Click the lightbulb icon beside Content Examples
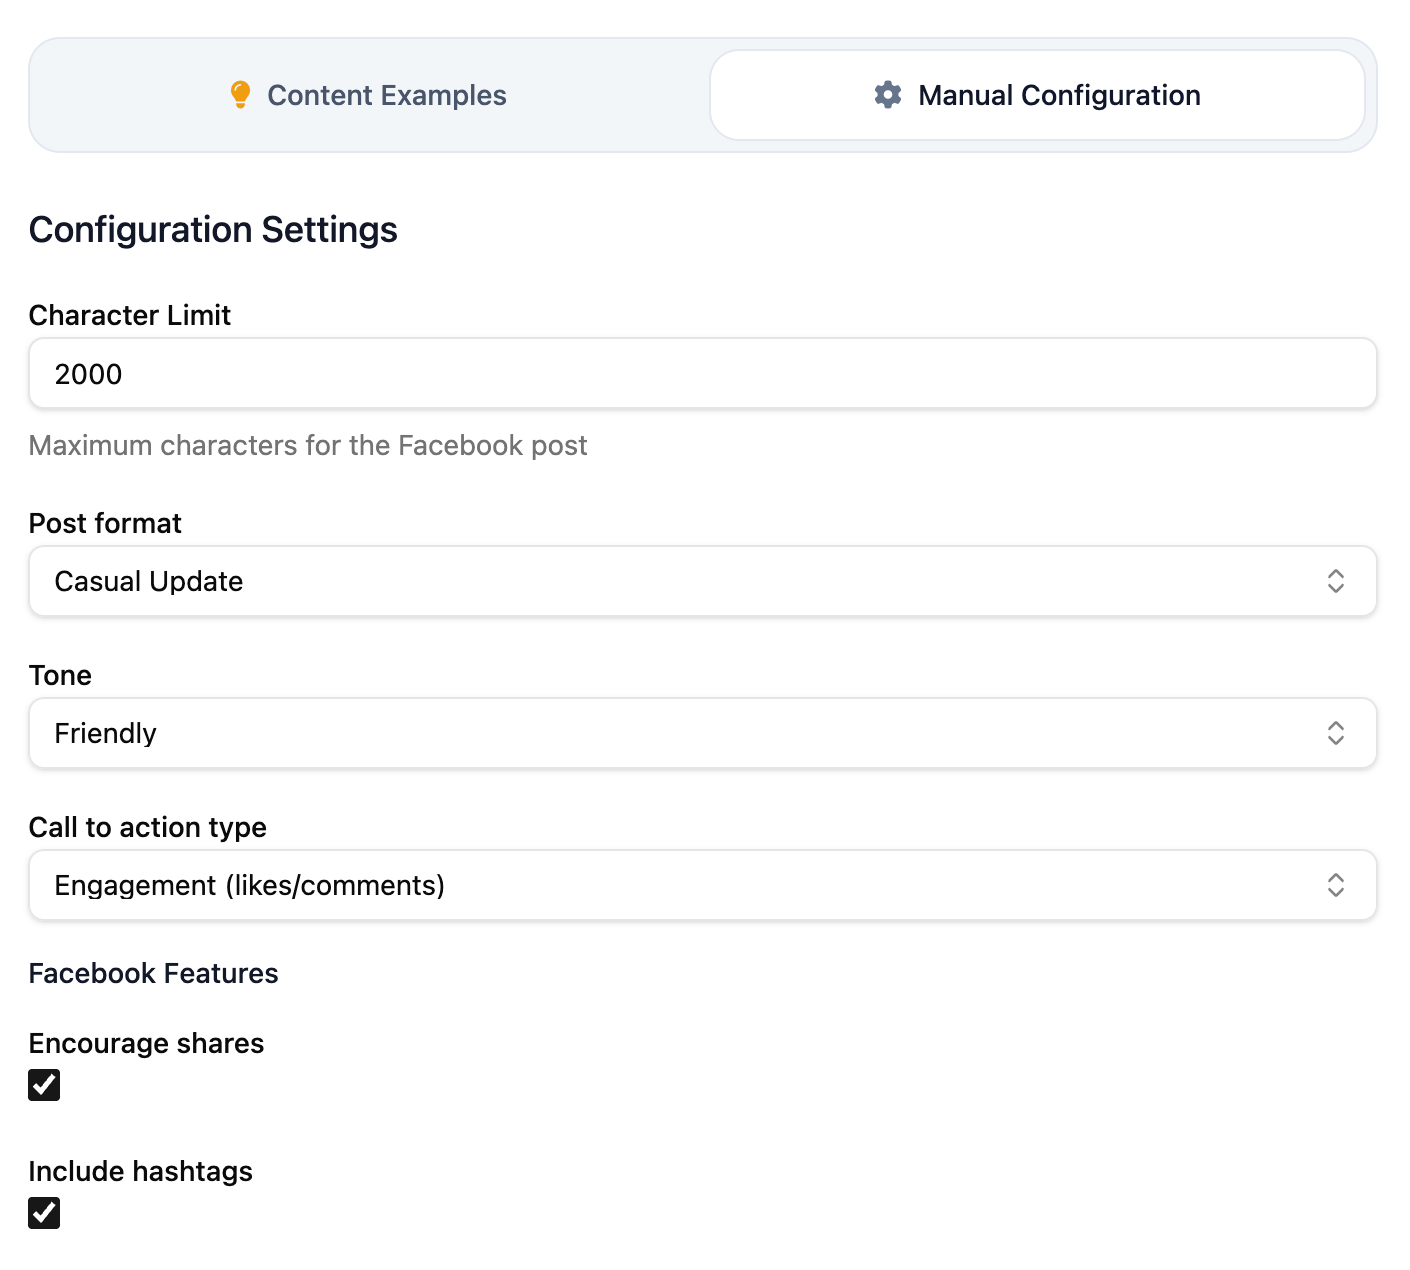This screenshot has width=1410, height=1270. point(240,95)
